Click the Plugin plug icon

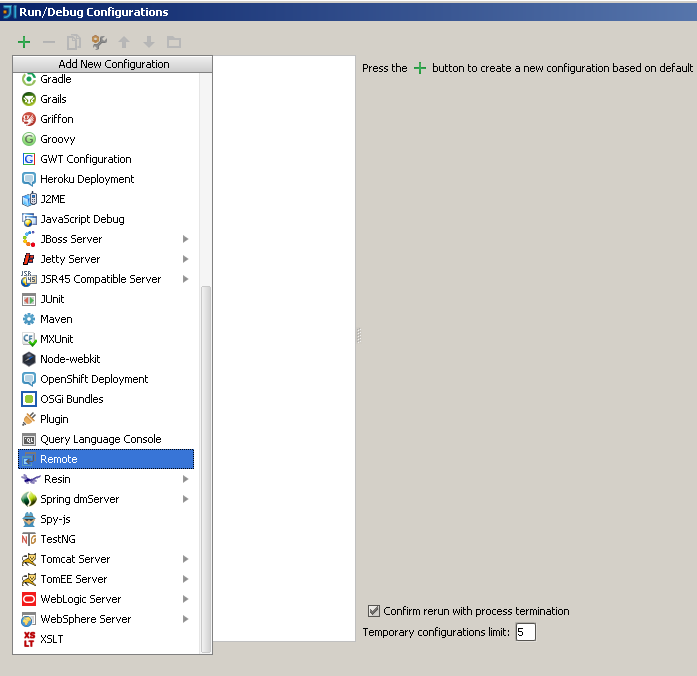29,419
